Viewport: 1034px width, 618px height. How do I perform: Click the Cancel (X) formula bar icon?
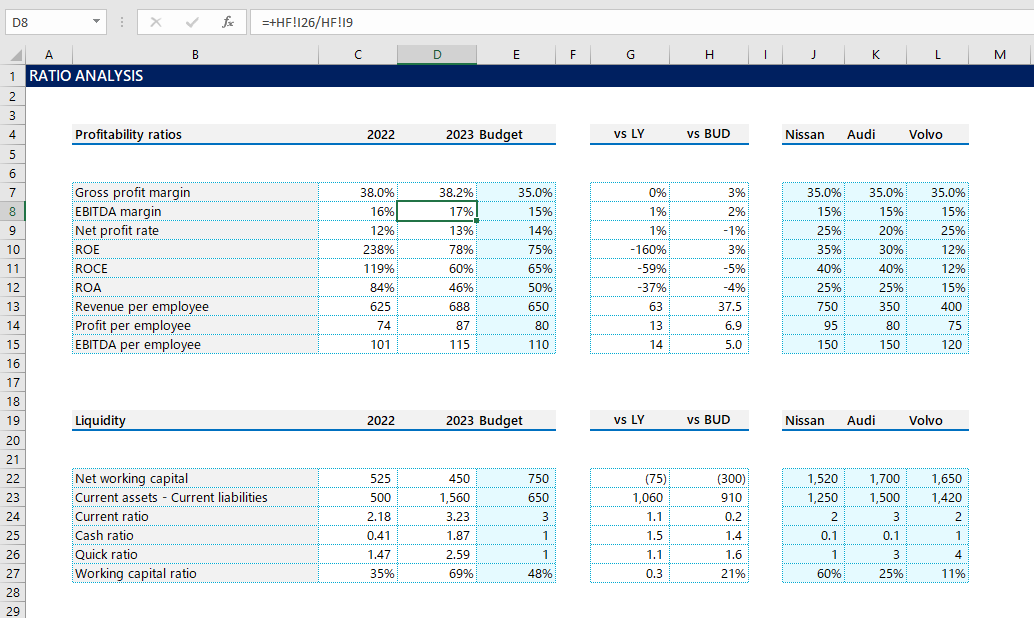(x=155, y=21)
